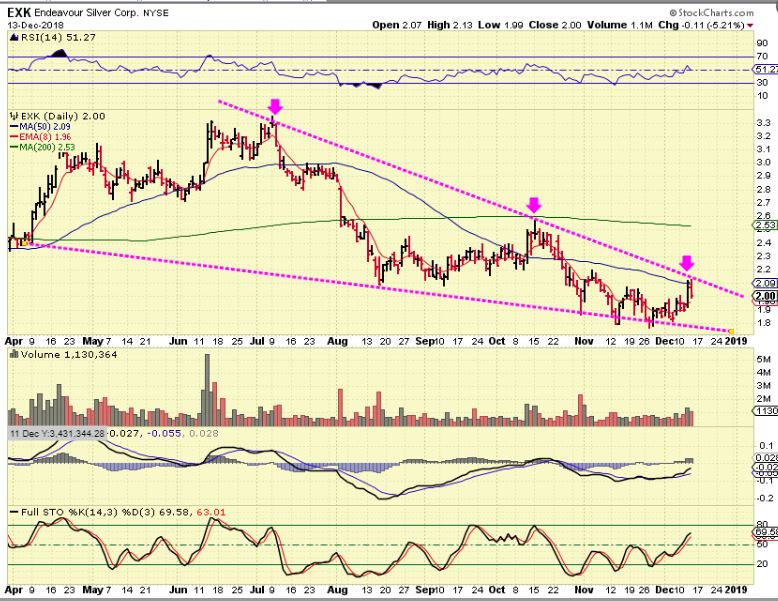The width and height of the screenshot is (778, 601).
Task: Click the EMA(8) 1.96 legend entry
Action: pyautogui.click(x=45, y=137)
